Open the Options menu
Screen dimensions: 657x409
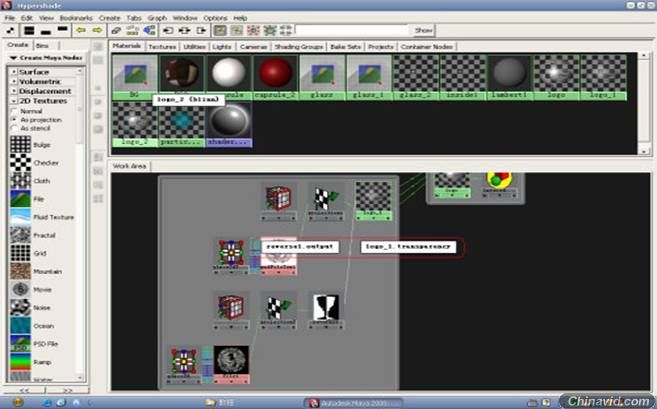click(215, 18)
